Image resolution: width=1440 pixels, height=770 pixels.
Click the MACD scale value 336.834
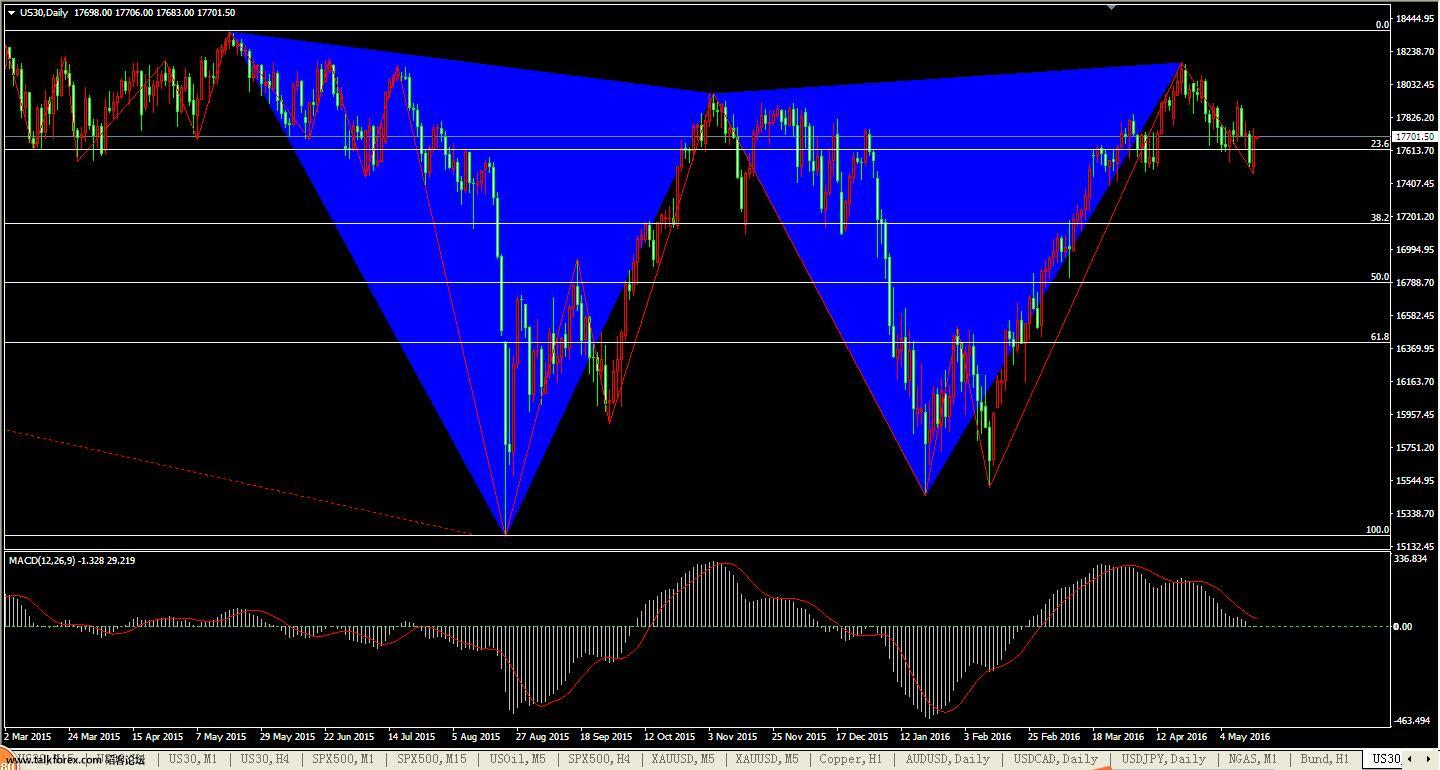[x=1410, y=559]
